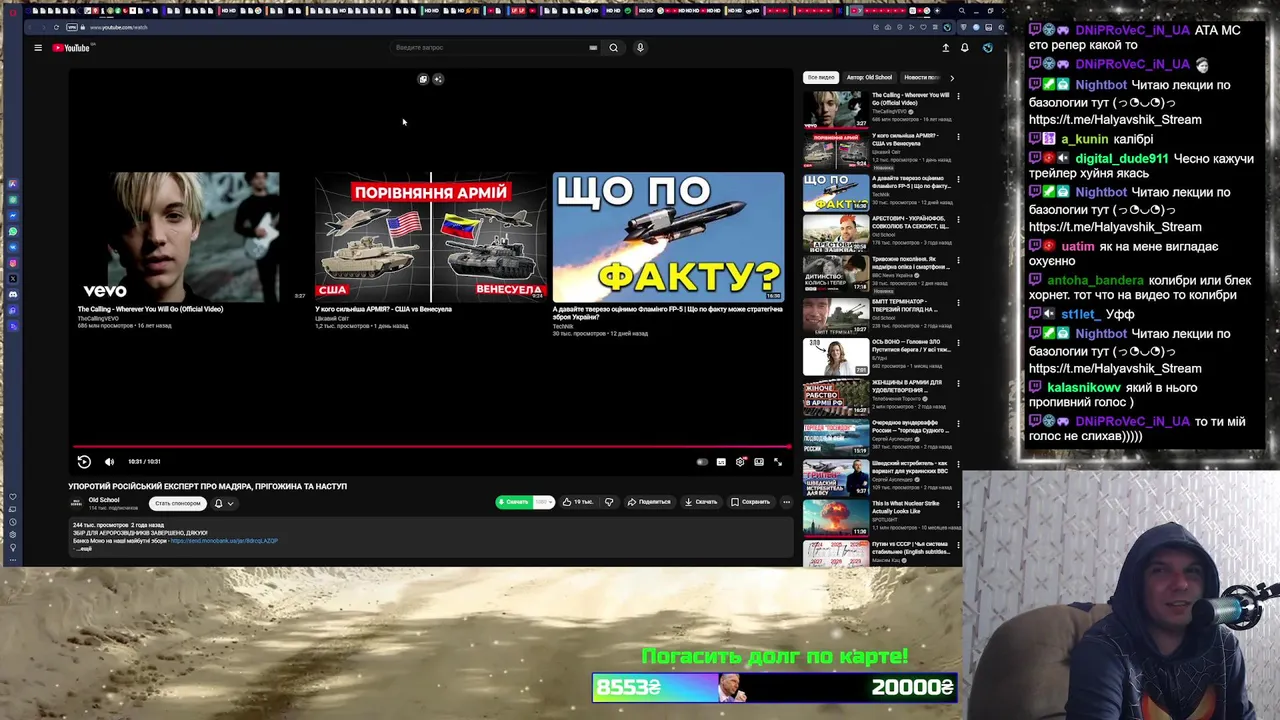Open sidebar 'АРЕСТОВИЧ - УКРАЇНОФОБ' video title
This screenshot has height=720, width=1280.
tap(911, 223)
